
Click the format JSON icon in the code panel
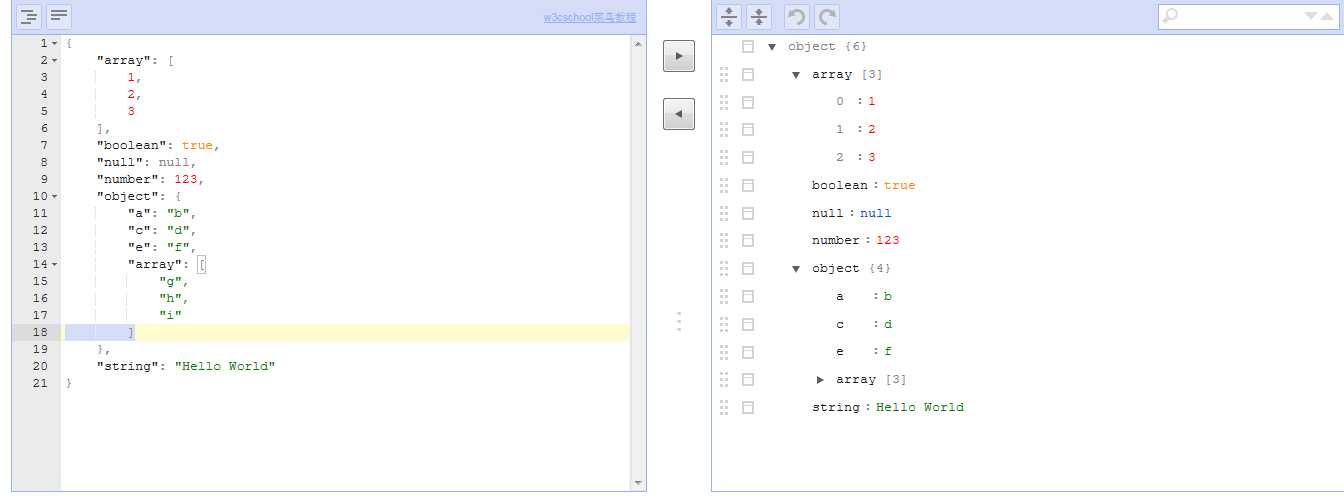point(30,16)
